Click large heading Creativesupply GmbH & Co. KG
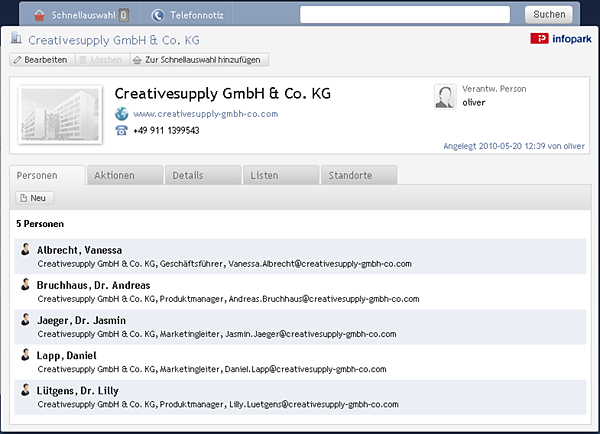600x434 pixels. click(223, 93)
